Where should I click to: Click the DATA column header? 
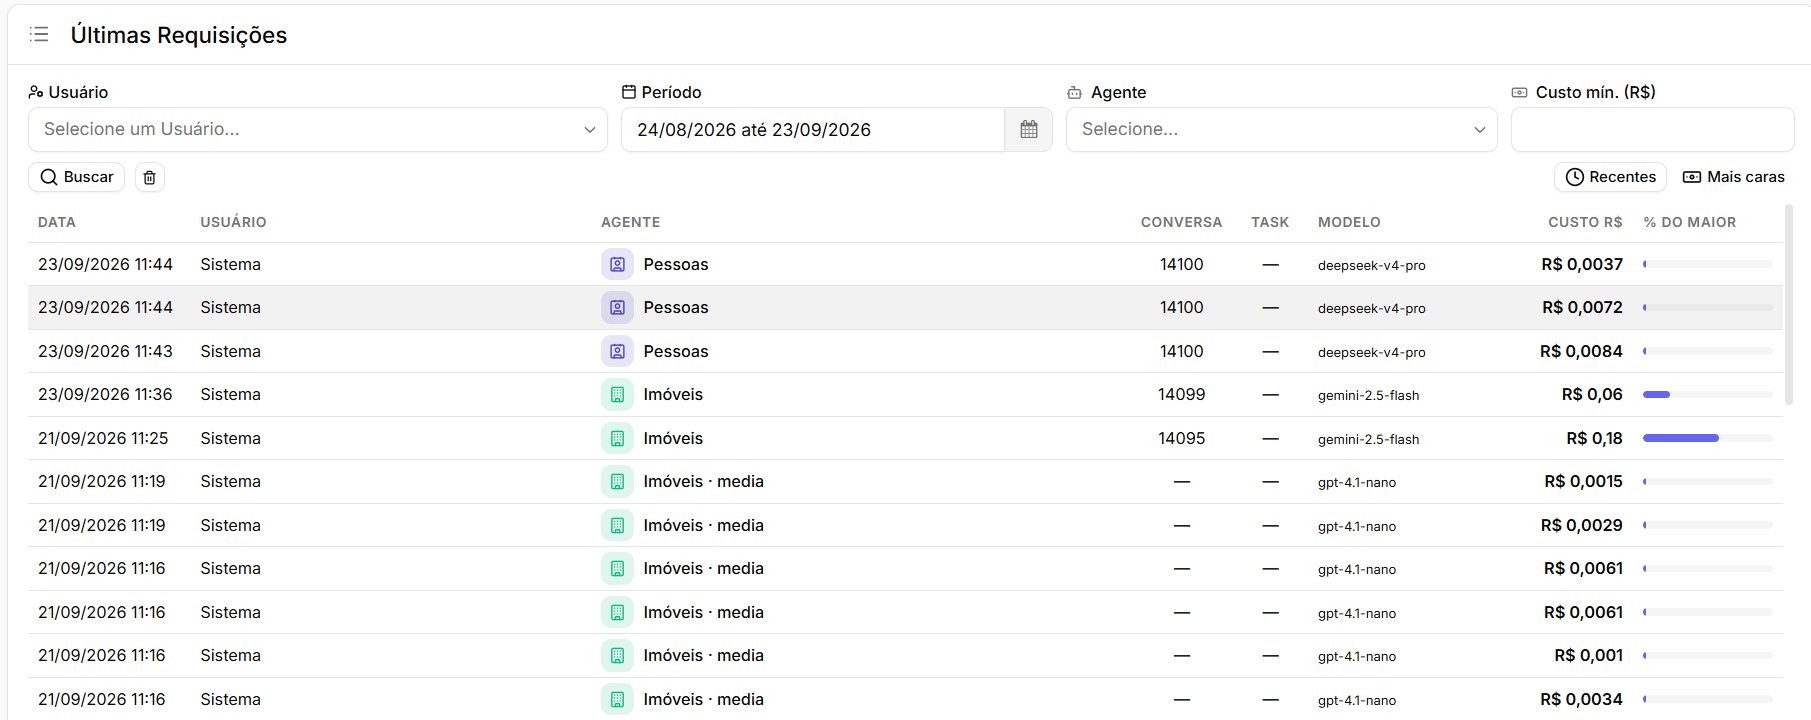coord(57,222)
